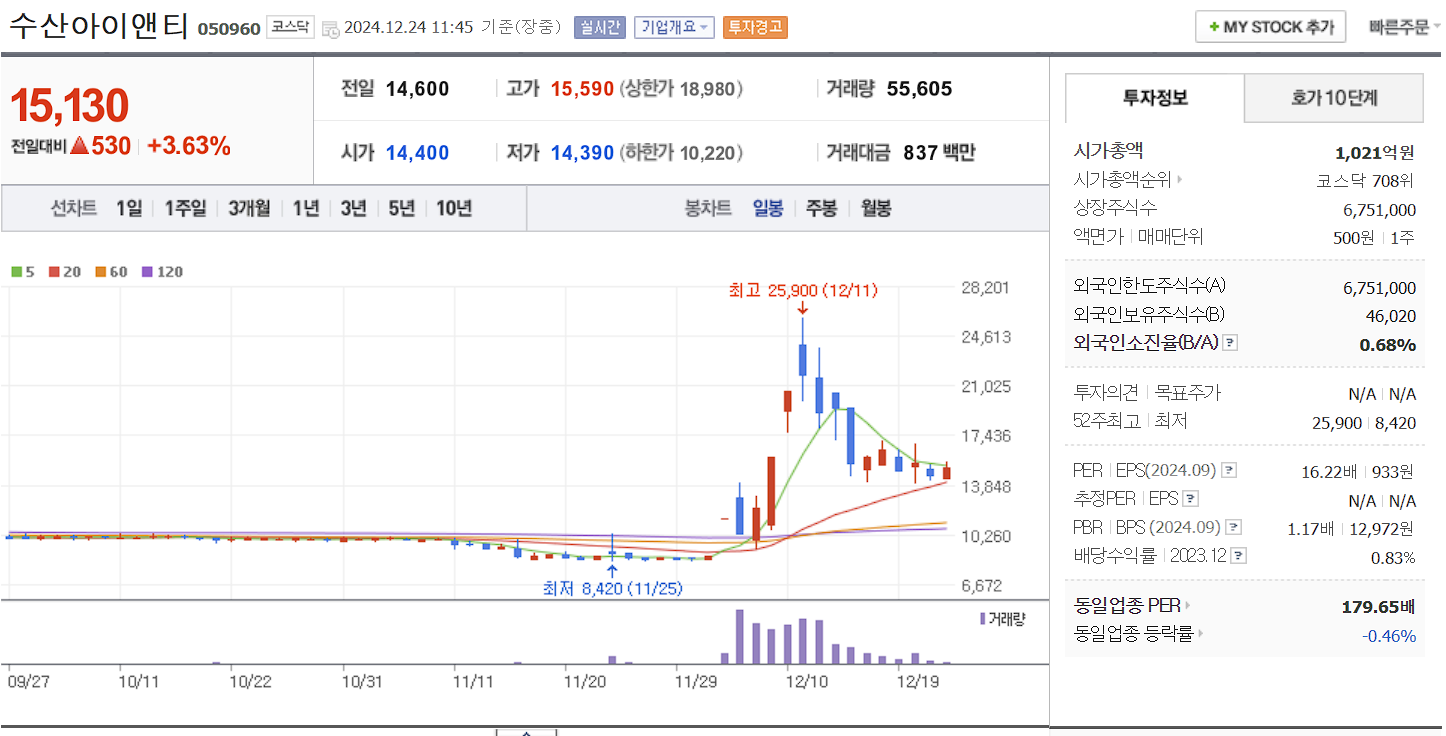Click the 최고 25,900 marker on the chart
This screenshot has width=1446, height=736.
(x=801, y=291)
